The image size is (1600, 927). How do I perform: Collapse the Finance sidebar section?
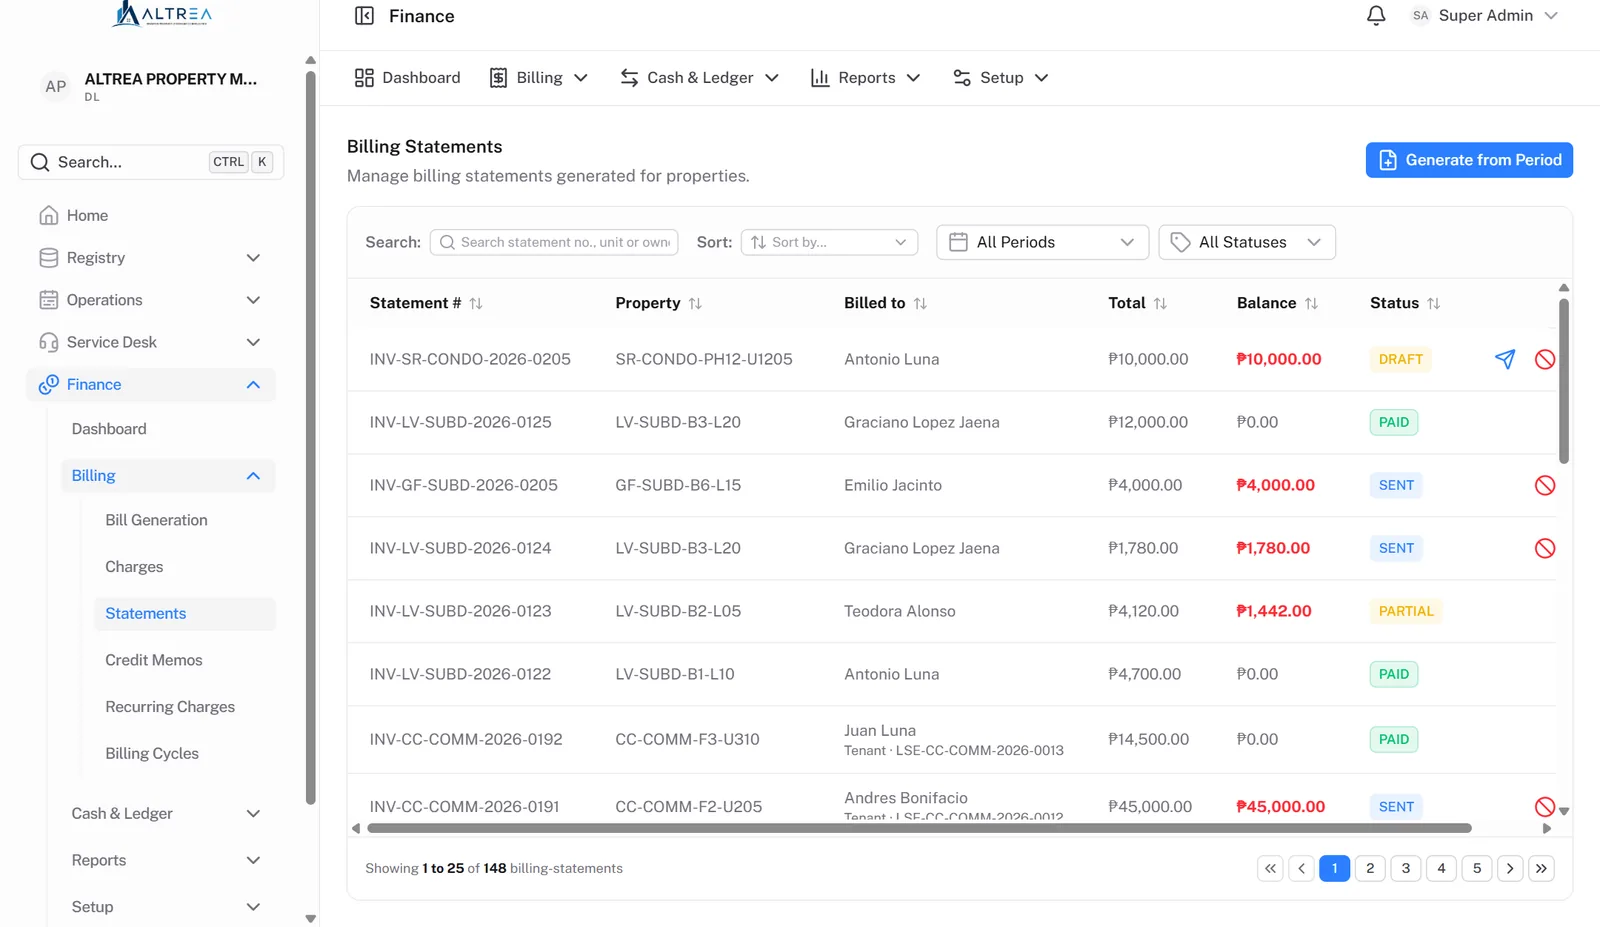point(150,385)
